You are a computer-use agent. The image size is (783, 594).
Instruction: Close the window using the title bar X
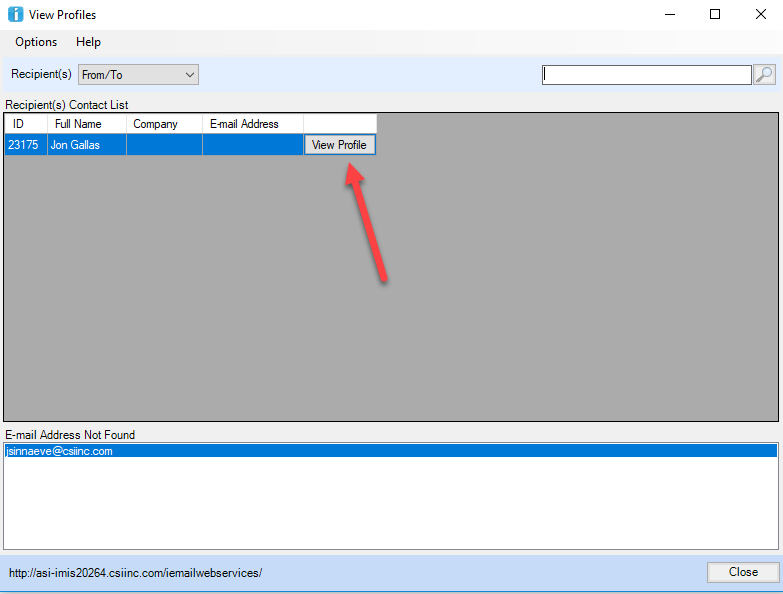(760, 15)
